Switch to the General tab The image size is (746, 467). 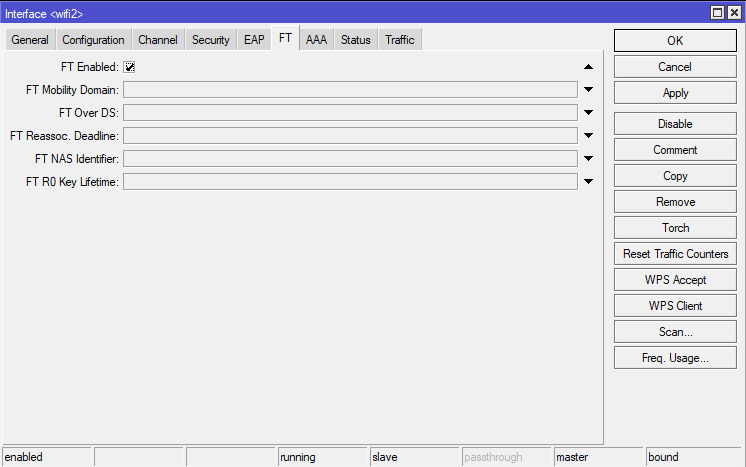(x=30, y=40)
